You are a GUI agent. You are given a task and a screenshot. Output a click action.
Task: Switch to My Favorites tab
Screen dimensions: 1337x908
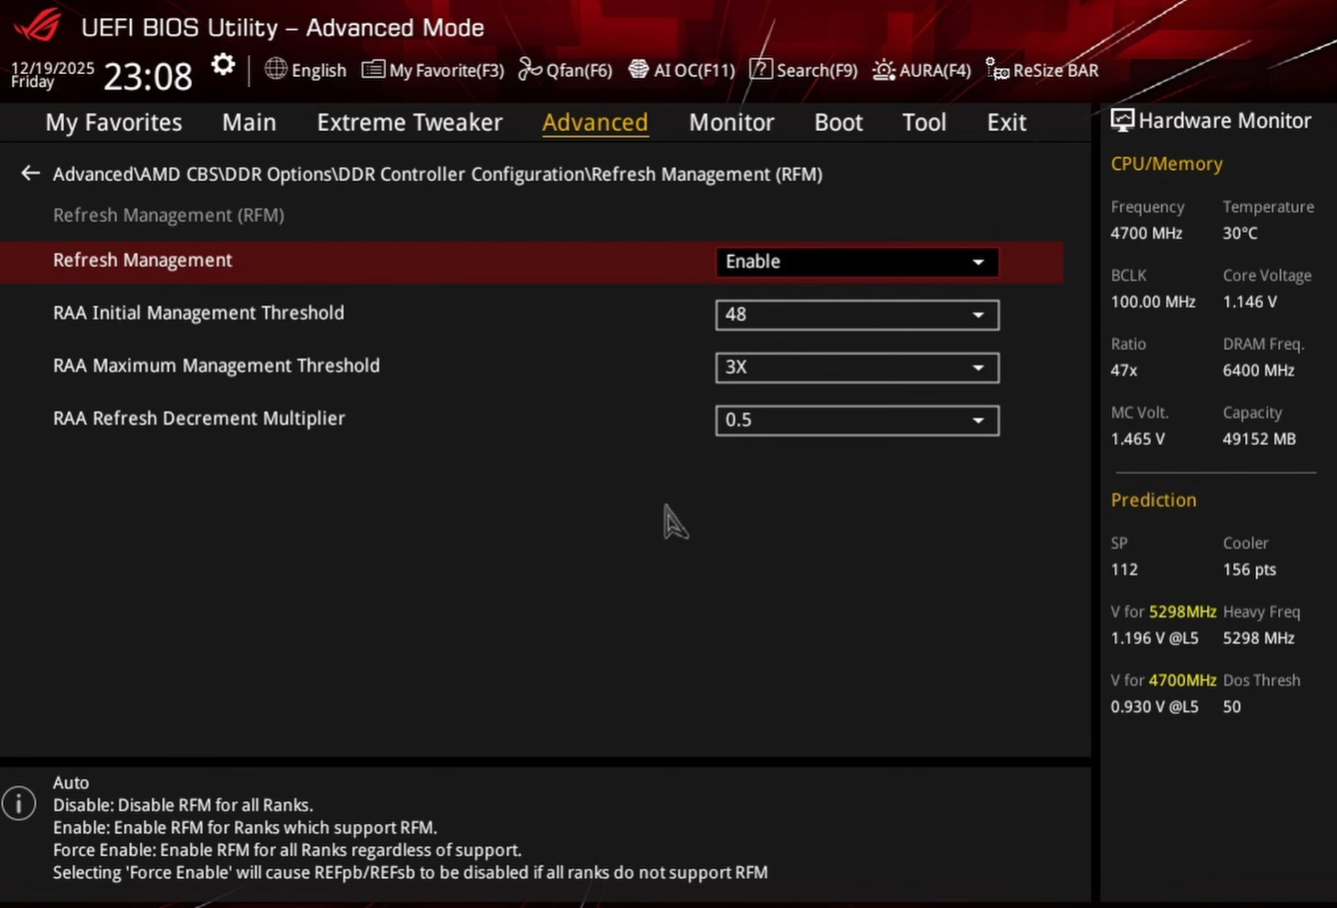(x=114, y=122)
